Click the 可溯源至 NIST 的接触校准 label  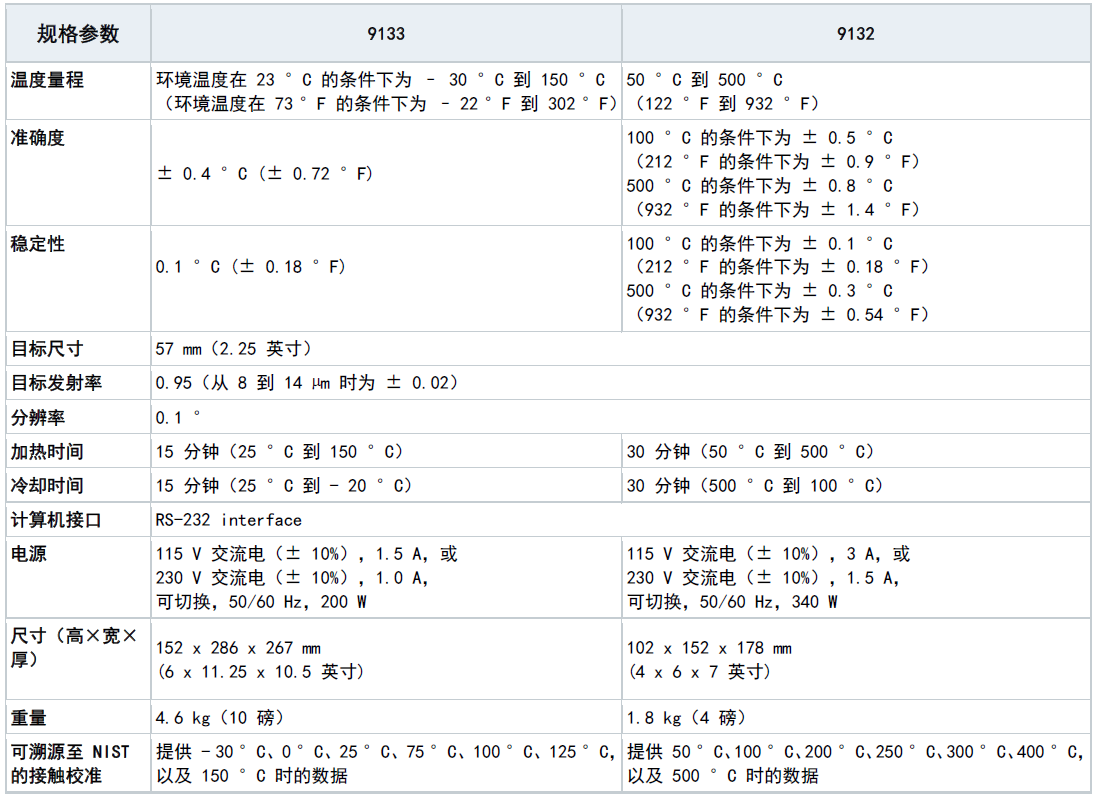[70, 764]
